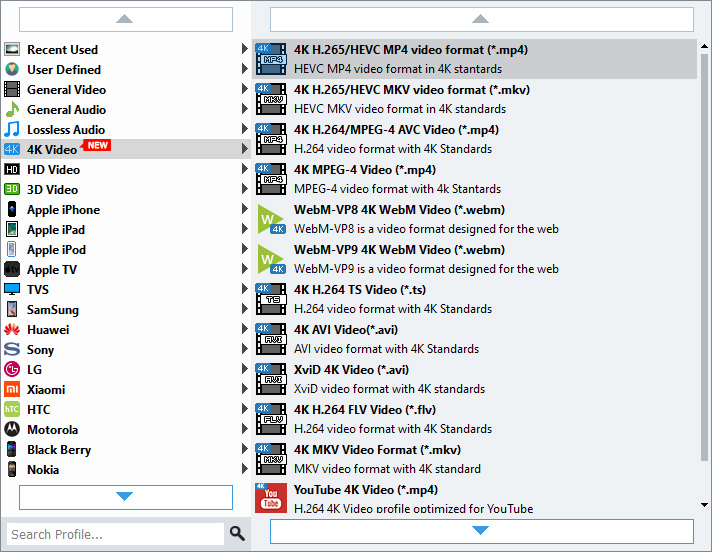This screenshot has width=712, height=552.
Task: Click the Huawei logo icon
Action: click(12, 329)
